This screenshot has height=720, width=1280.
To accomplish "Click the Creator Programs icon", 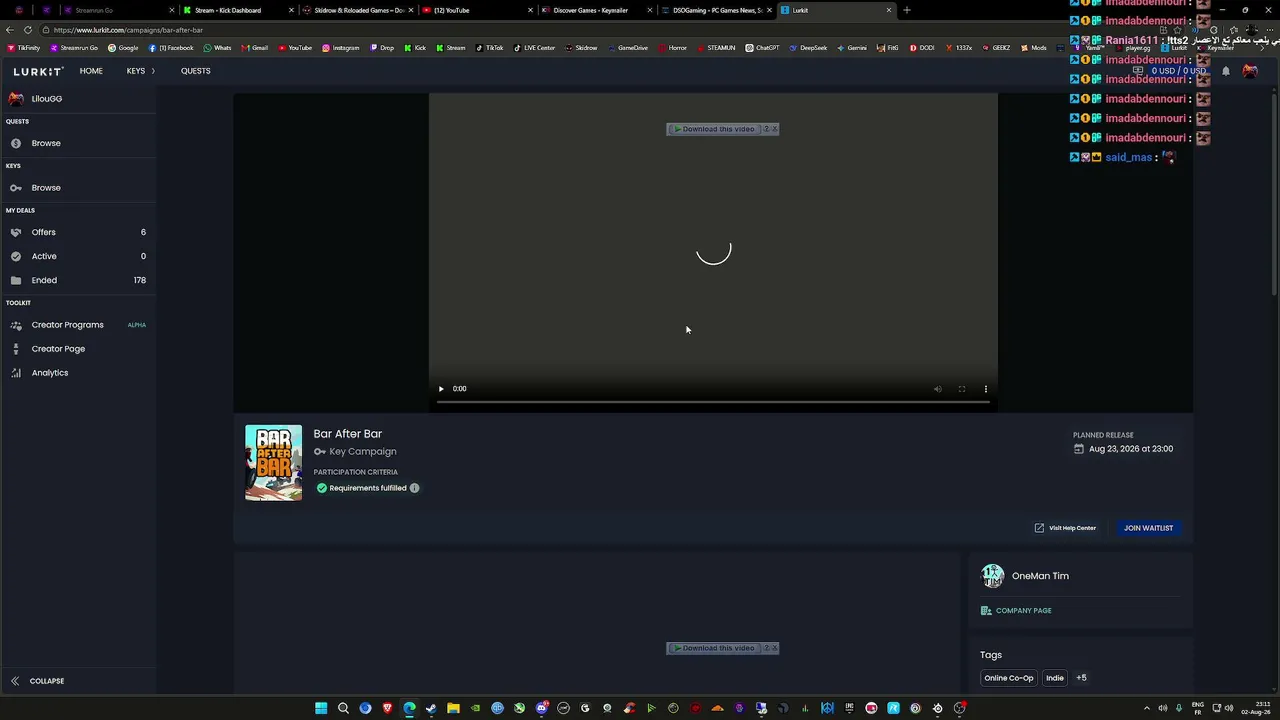I will [x=16, y=325].
